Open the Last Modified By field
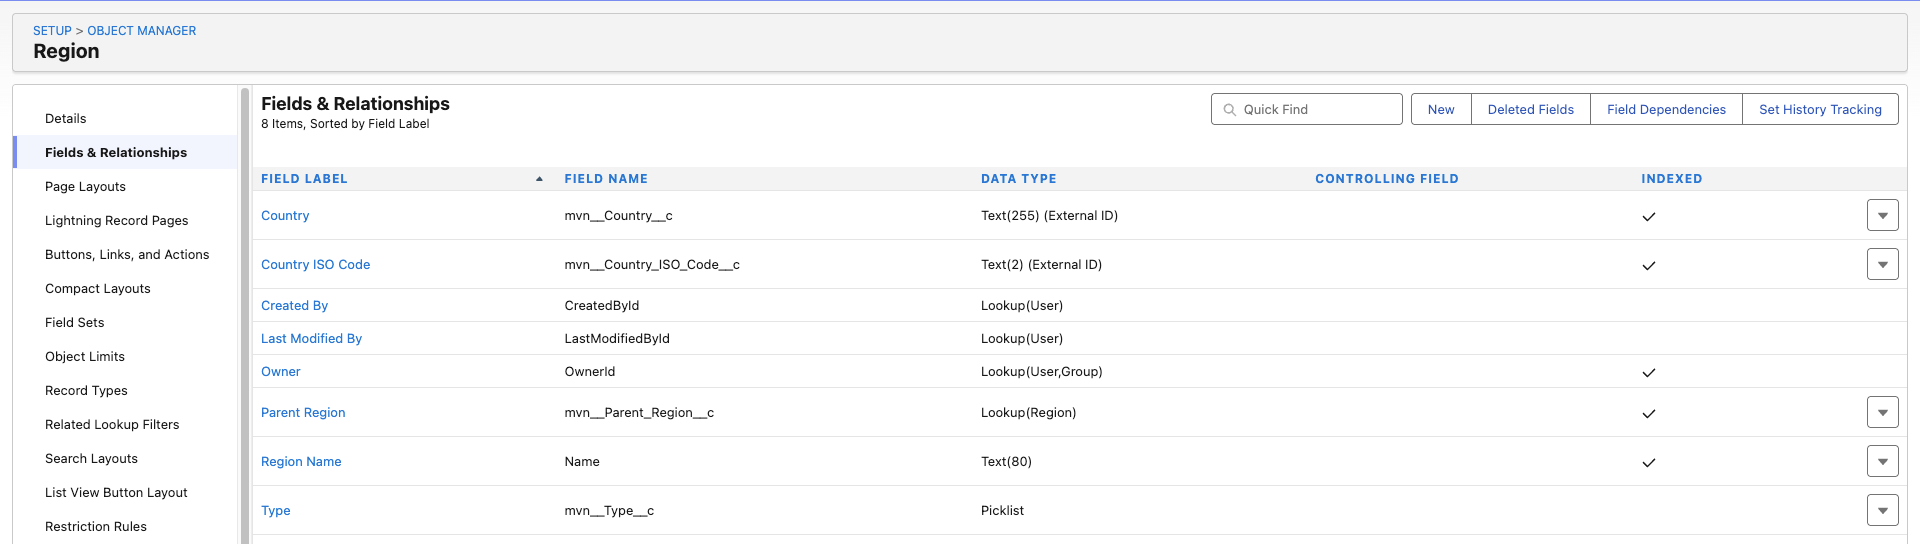The width and height of the screenshot is (1920, 544). (311, 338)
